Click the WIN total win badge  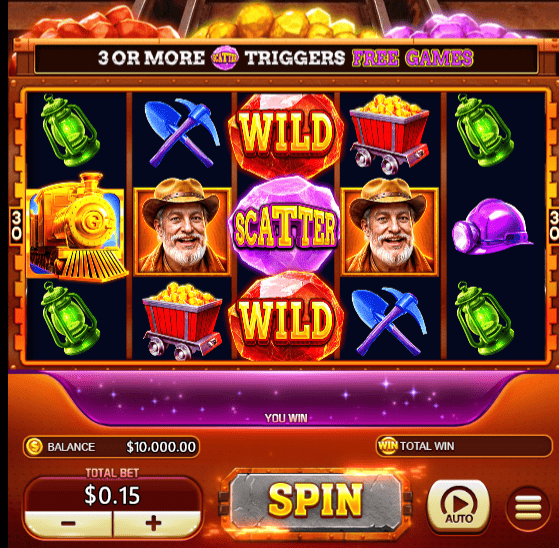tap(388, 446)
